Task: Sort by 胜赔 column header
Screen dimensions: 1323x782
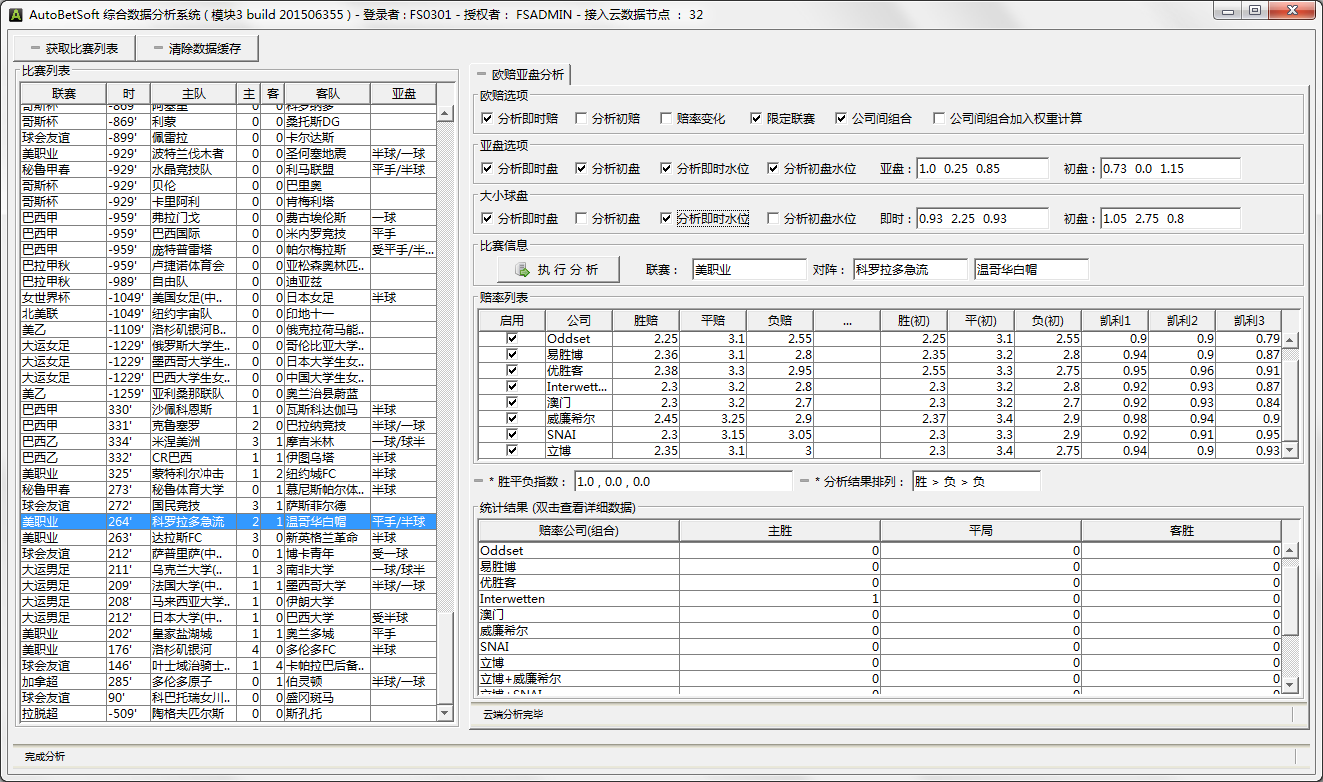Action: (x=646, y=320)
